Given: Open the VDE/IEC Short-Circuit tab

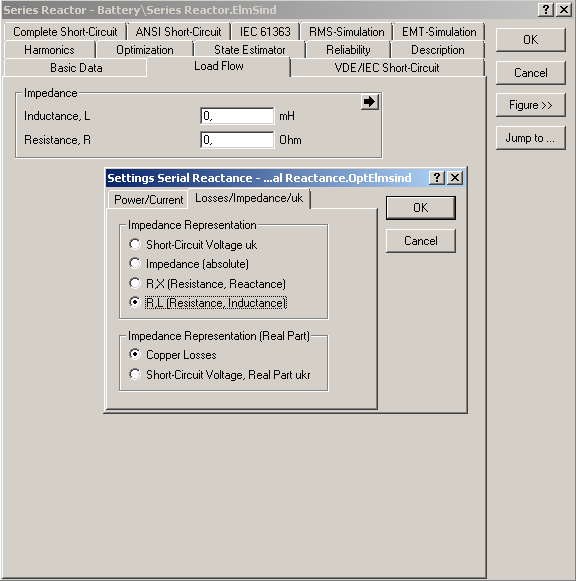Looking at the screenshot, I should [x=387, y=68].
